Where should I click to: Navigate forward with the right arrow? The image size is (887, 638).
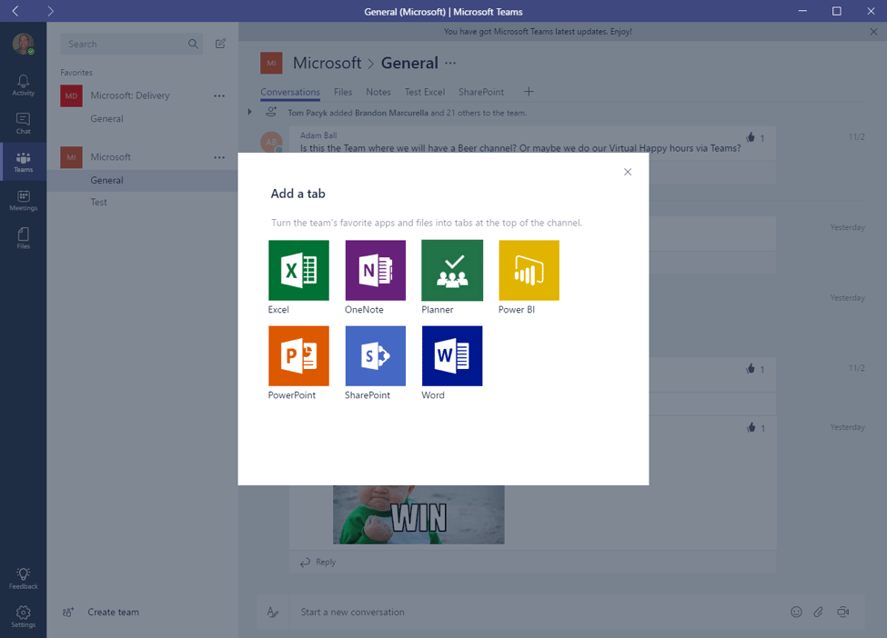(50, 11)
